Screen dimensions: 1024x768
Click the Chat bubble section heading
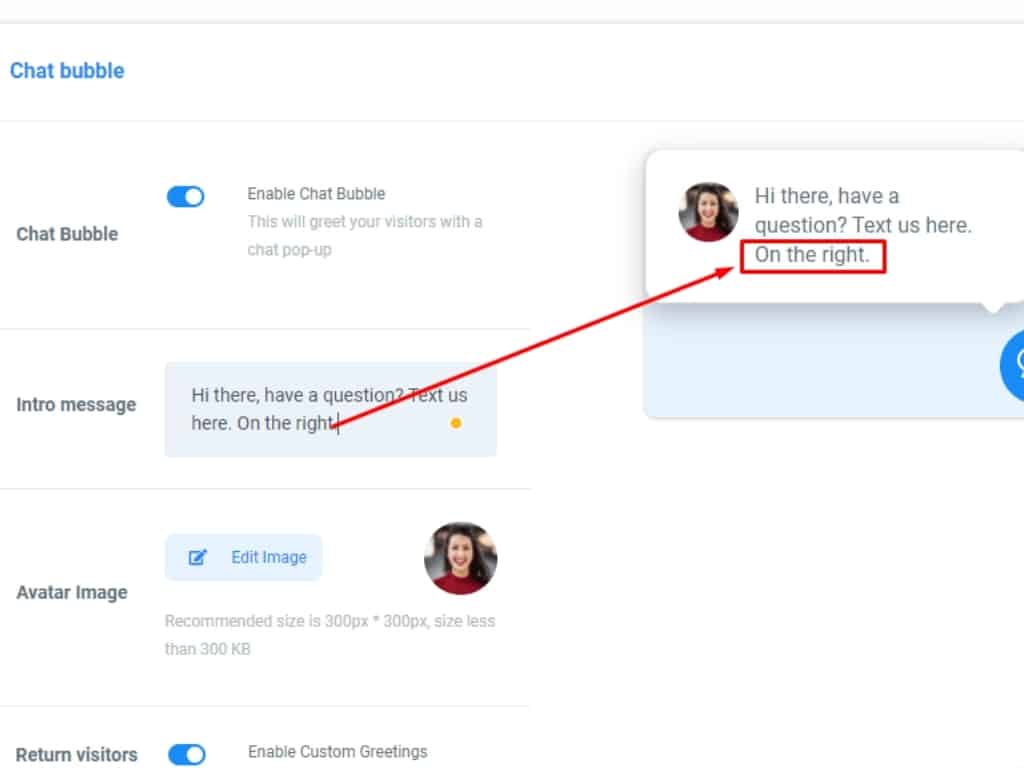[x=67, y=71]
